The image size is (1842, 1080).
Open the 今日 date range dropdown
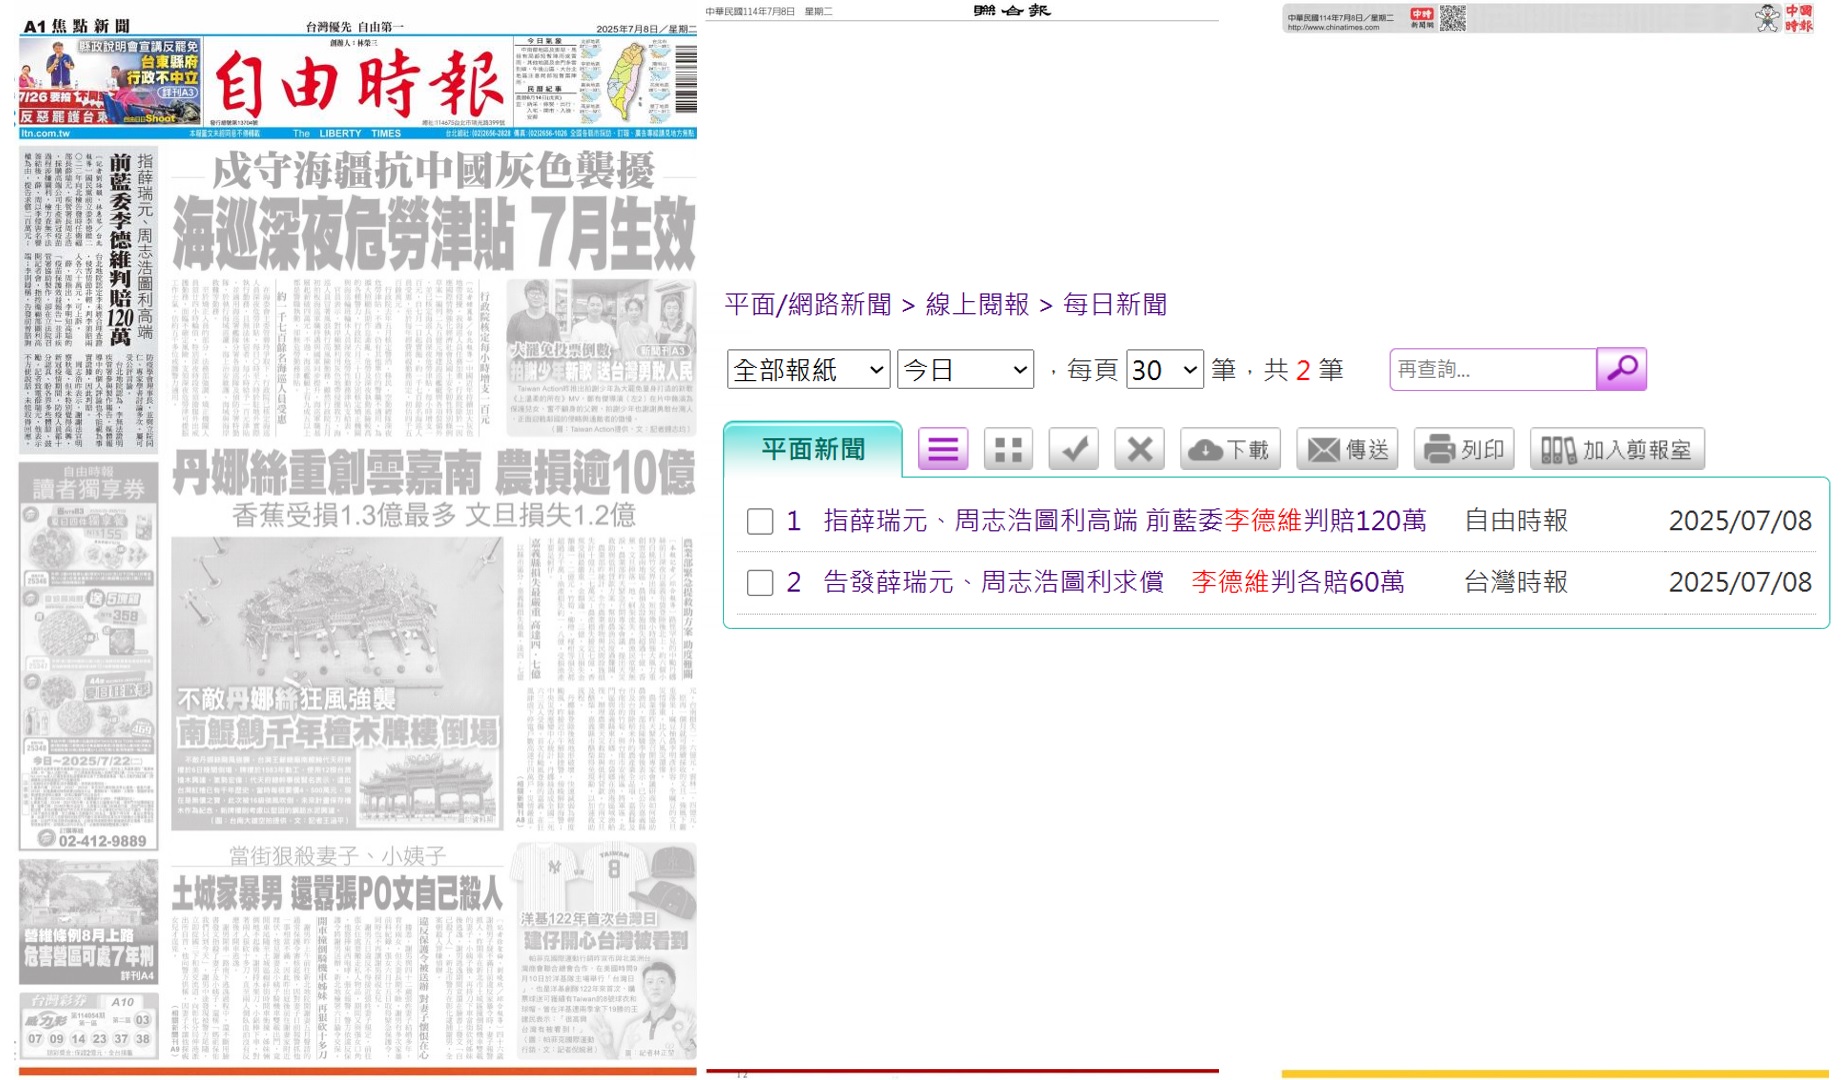965,370
